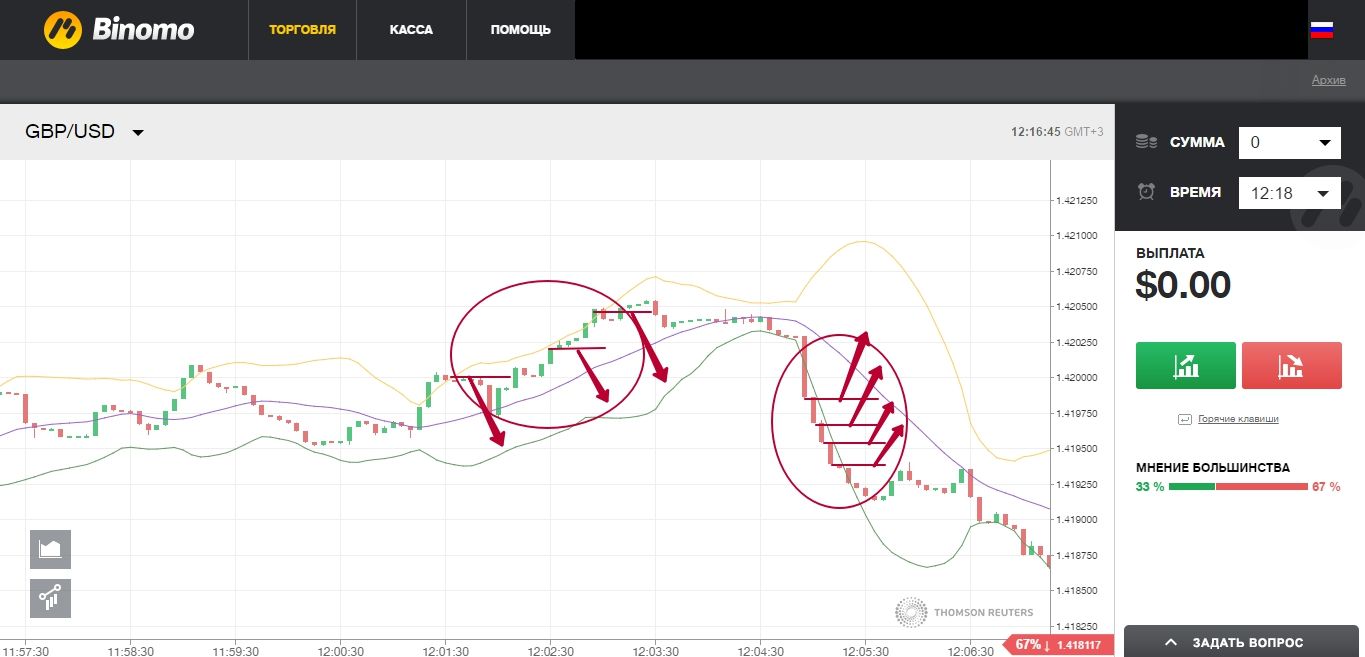
Task: Click the green buy up button
Action: pos(1186,365)
